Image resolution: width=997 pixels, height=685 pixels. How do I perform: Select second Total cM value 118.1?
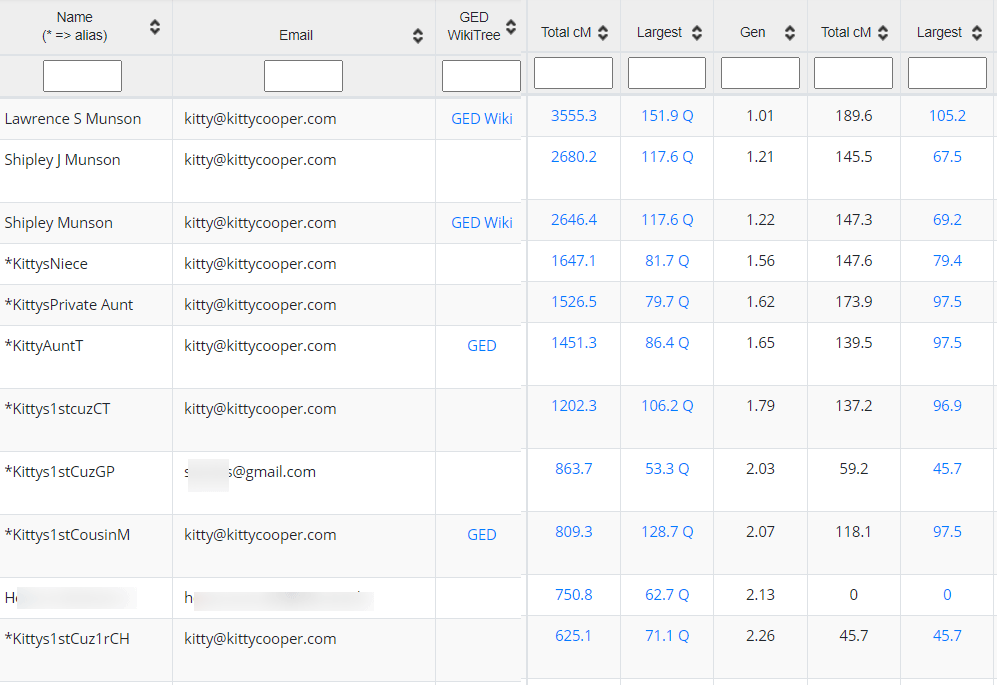[853, 532]
